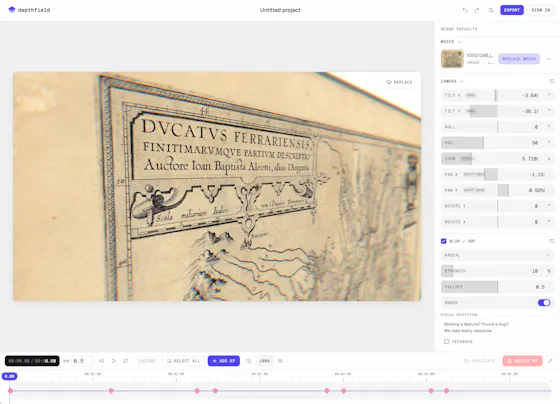Screen dimensions: 560x404
Task: Open the settings sliders icon beside Export
Action: [x=491, y=10]
